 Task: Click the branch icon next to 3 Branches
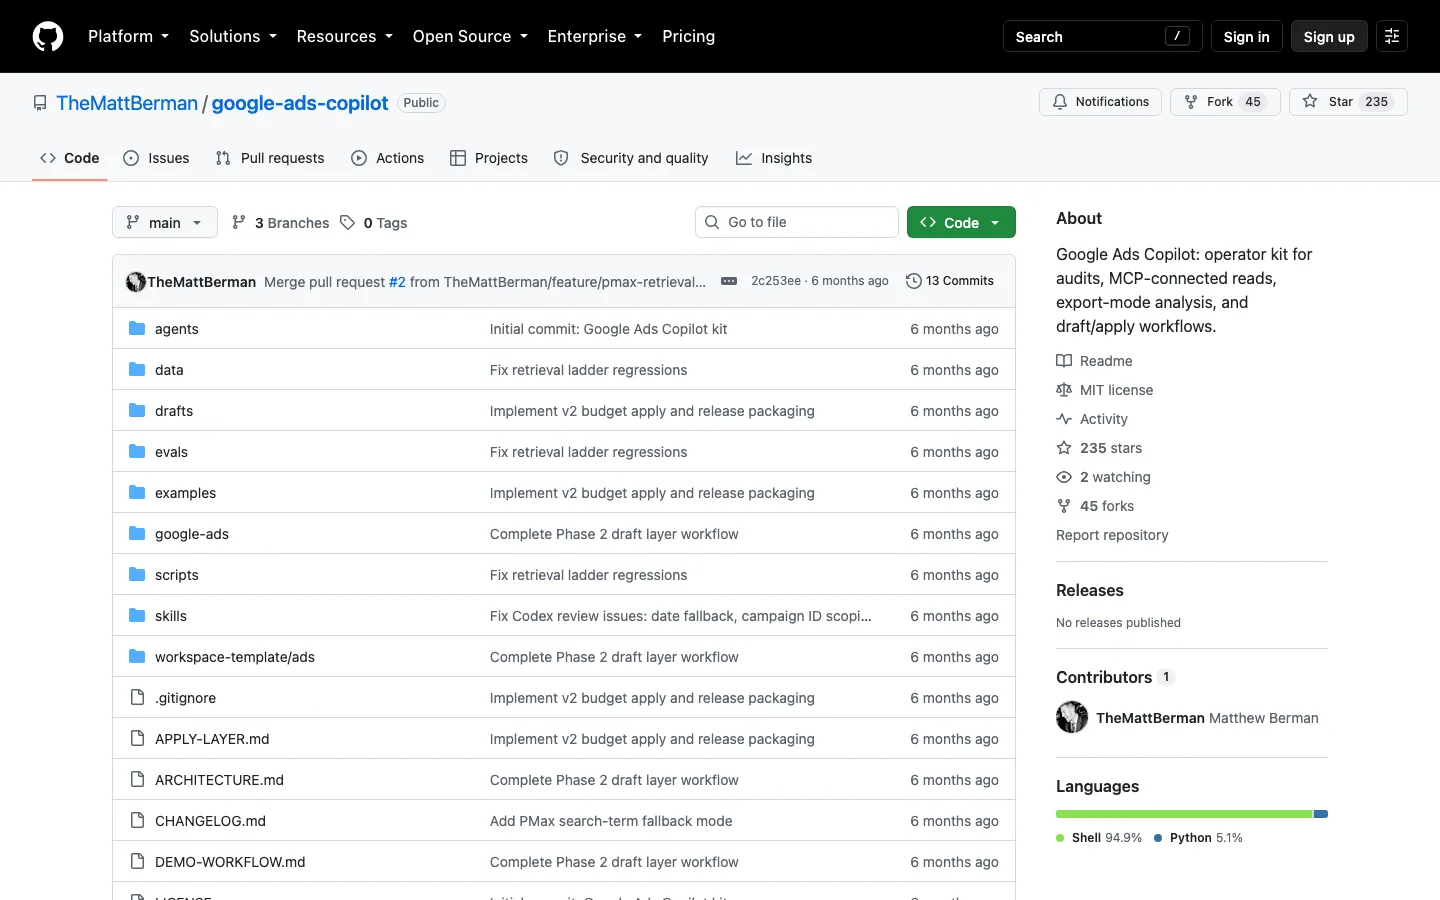(x=239, y=223)
